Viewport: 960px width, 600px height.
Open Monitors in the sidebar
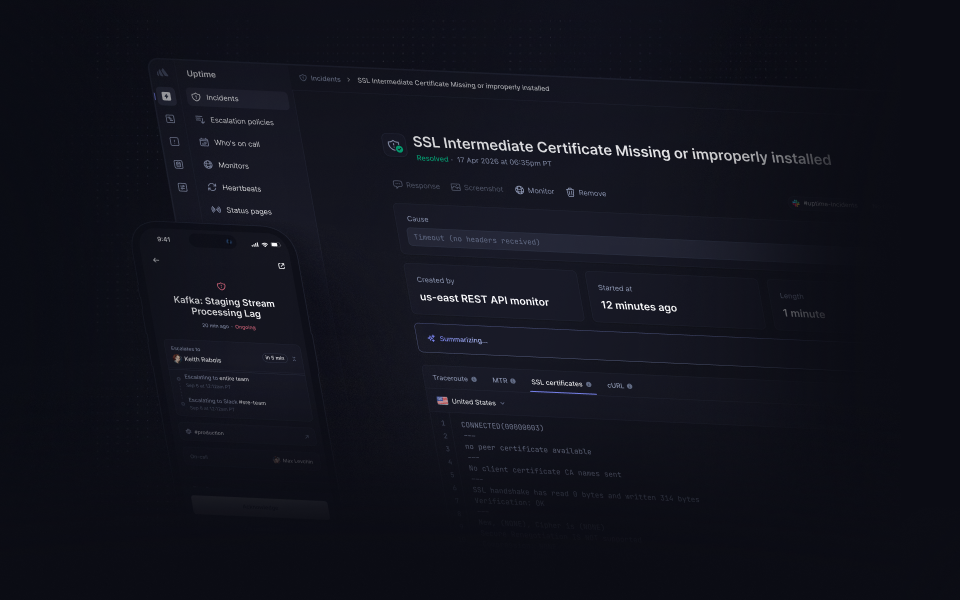[233, 165]
